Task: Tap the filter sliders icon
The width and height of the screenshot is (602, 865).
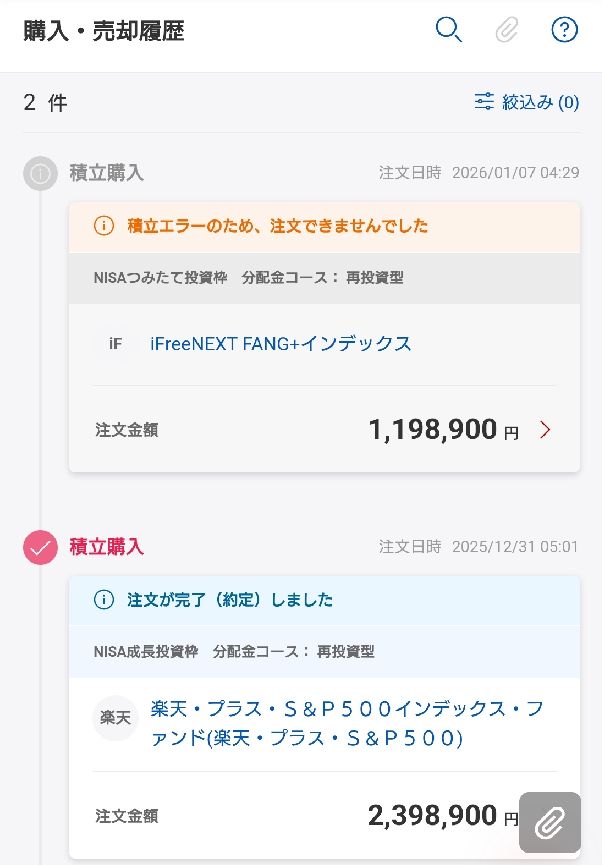Action: 484,102
